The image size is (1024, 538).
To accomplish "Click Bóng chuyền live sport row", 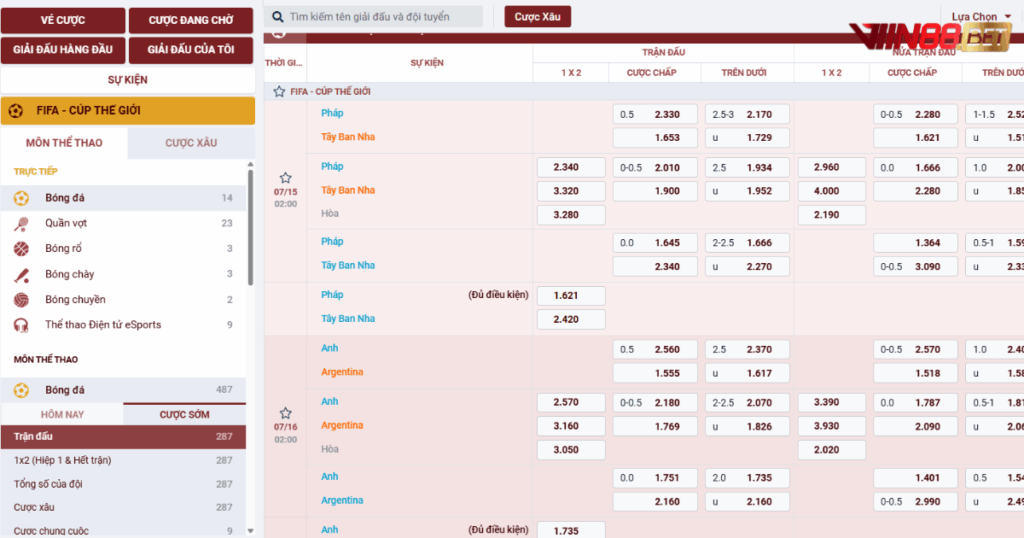I will 123,300.
